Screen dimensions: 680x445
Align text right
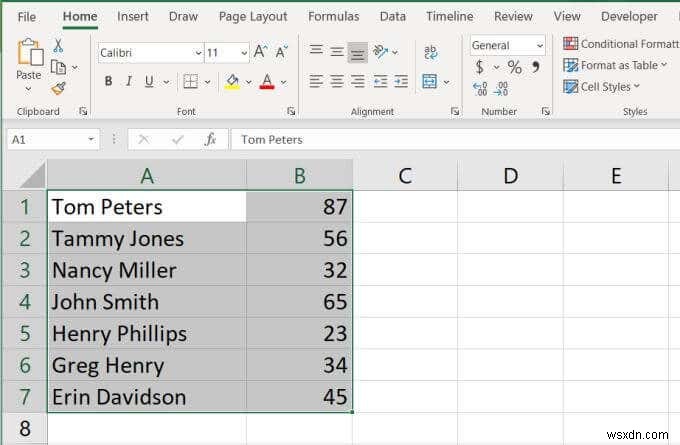pyautogui.click(x=357, y=81)
